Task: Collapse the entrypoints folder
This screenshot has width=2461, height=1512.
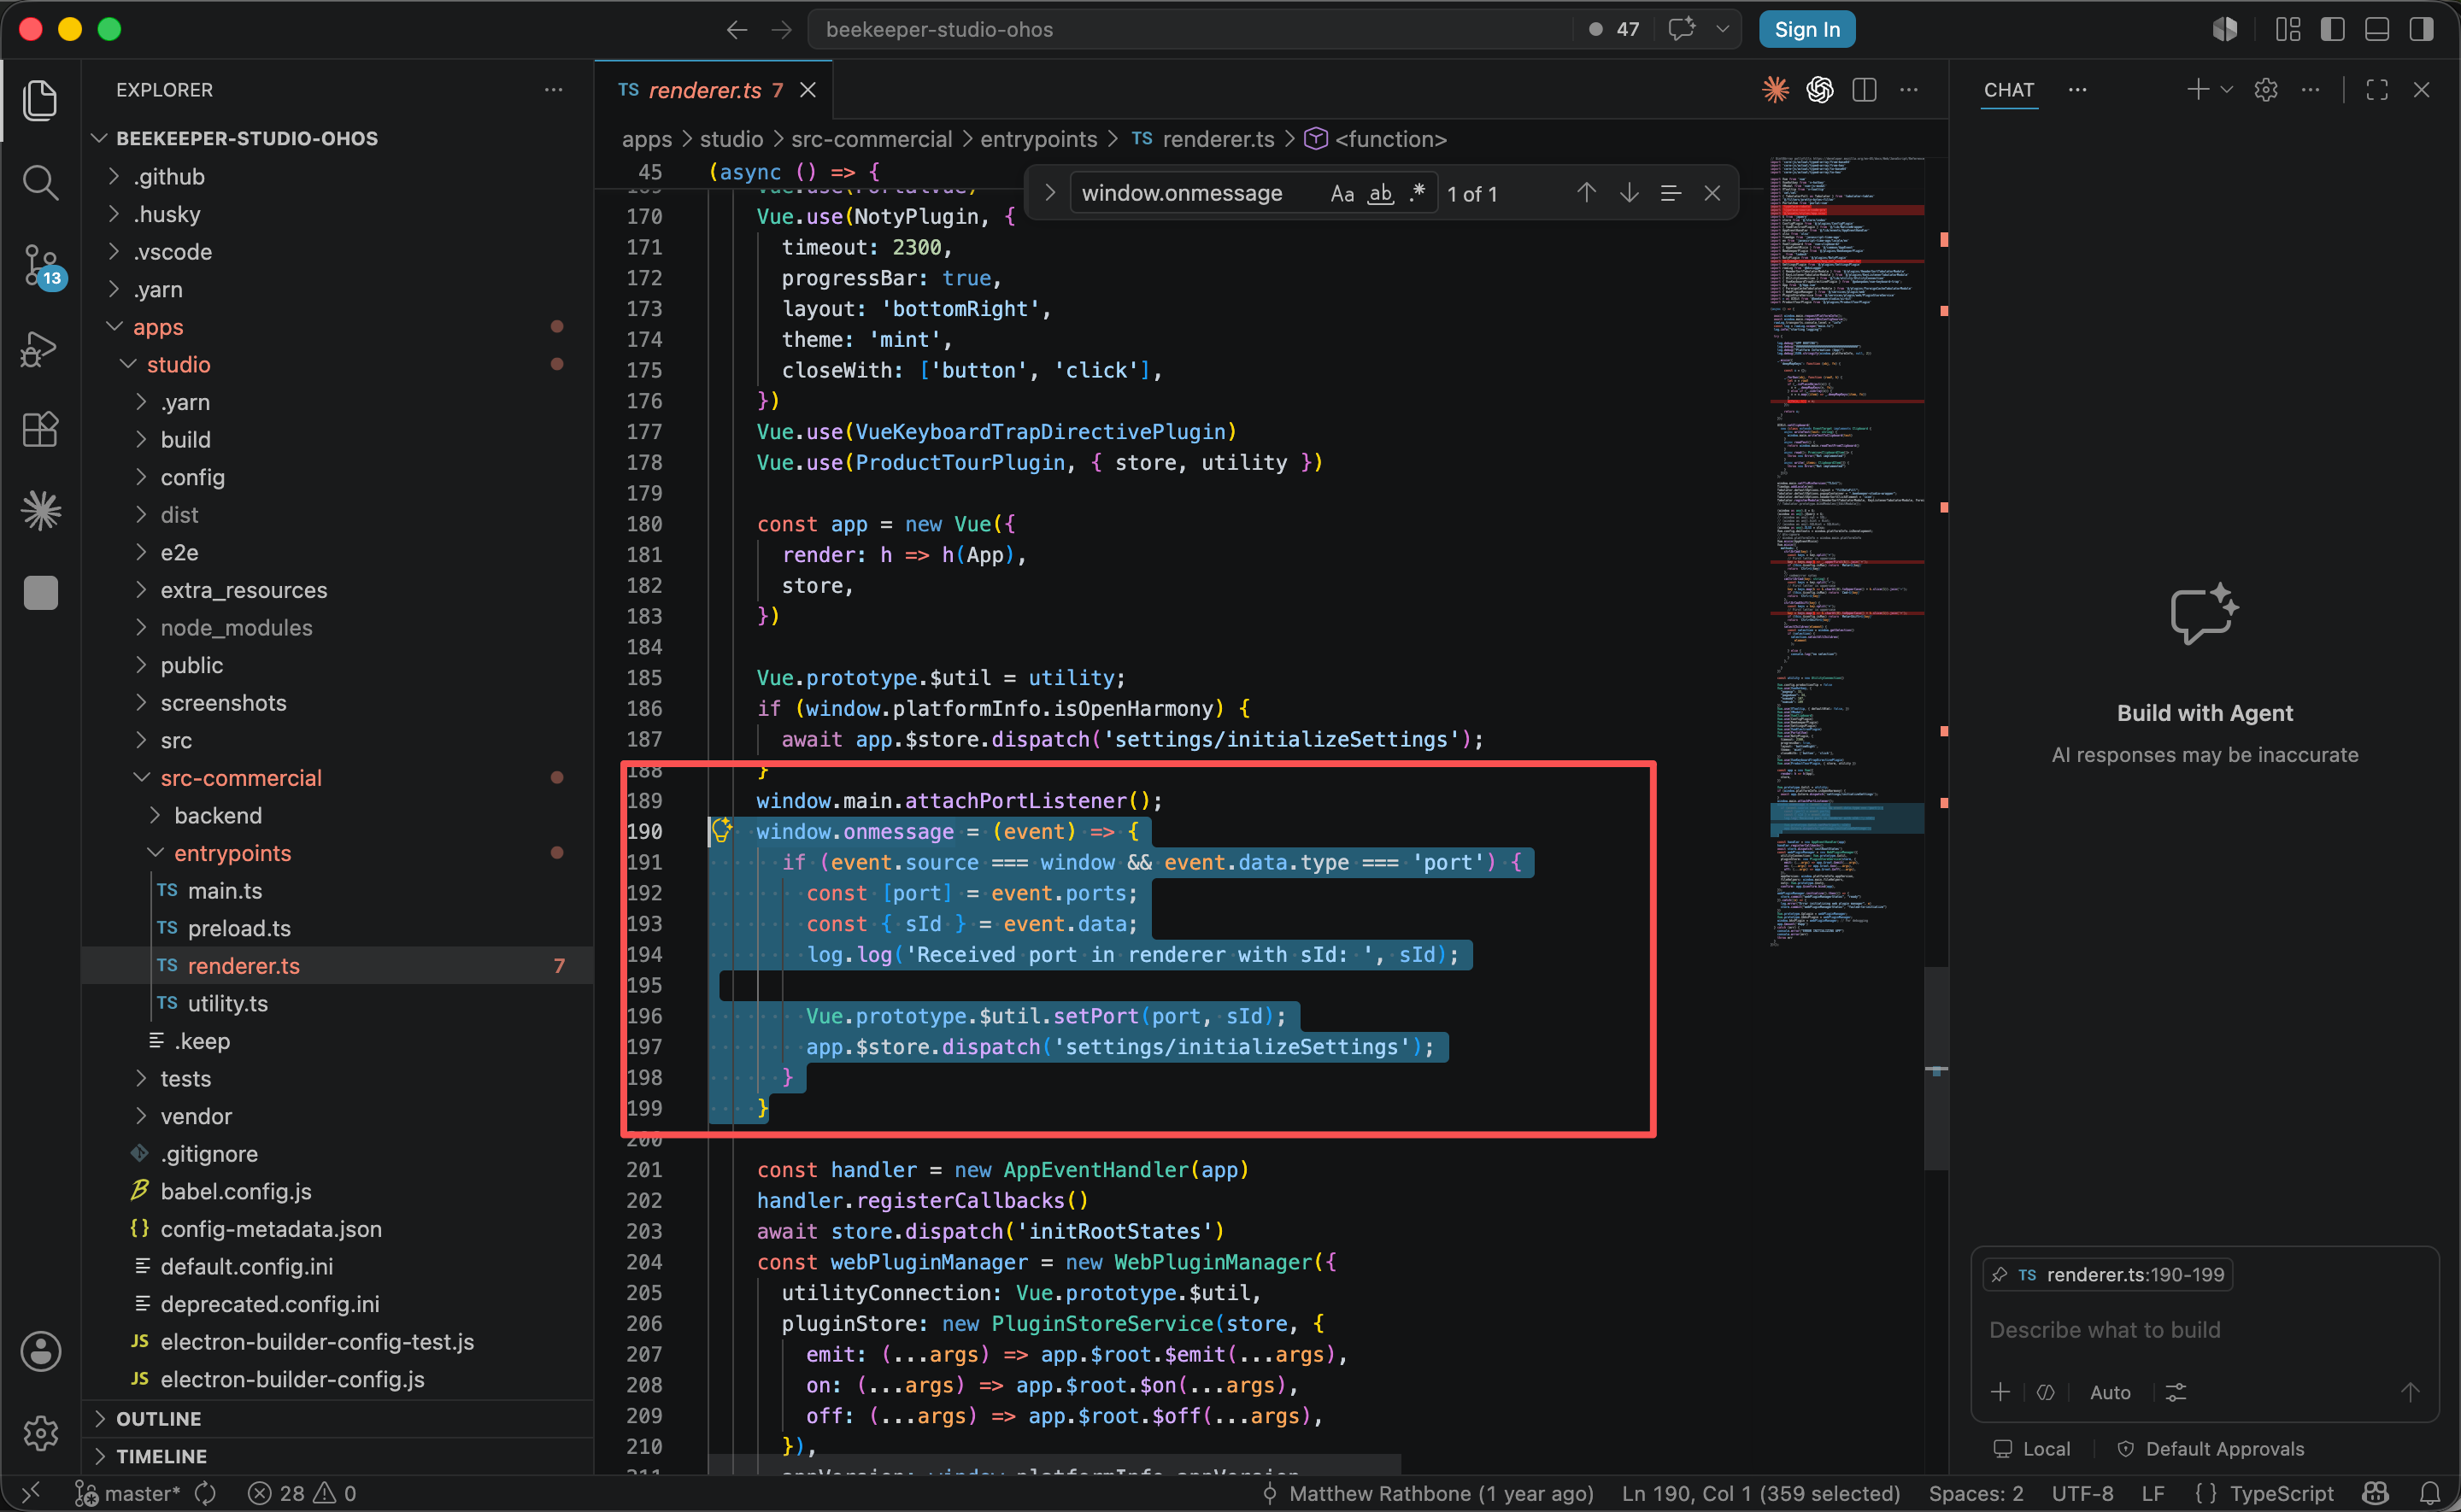Action: (x=232, y=853)
